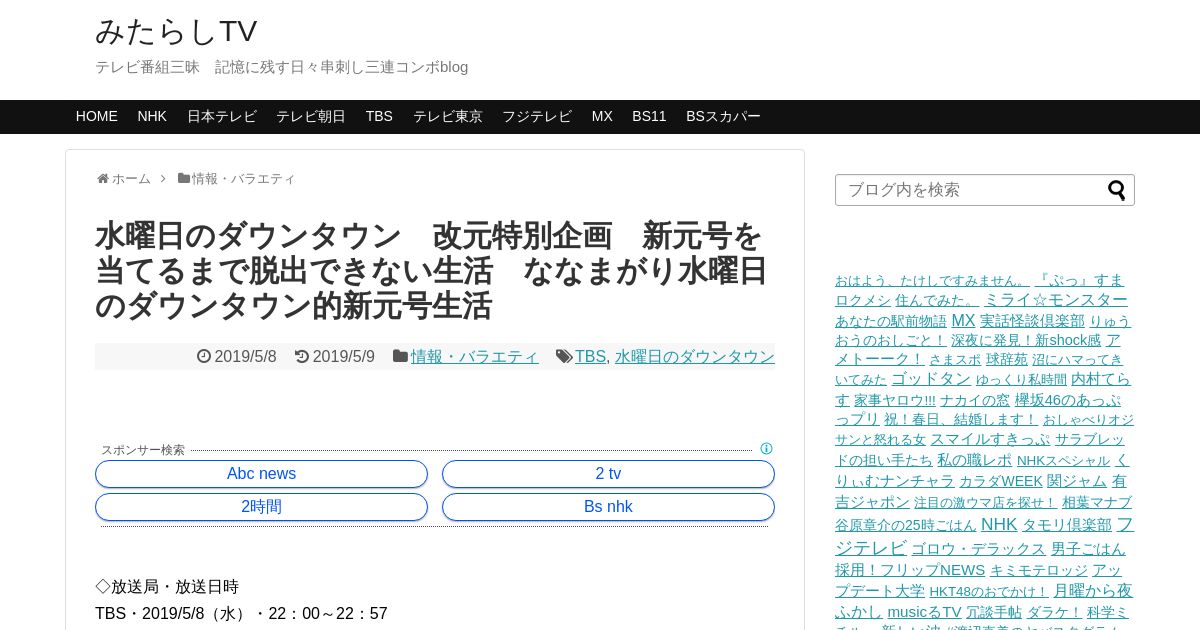Image resolution: width=1200 pixels, height=630 pixels.
Task: Click the clock icon next to 2019/5/8
Action: pyautogui.click(x=204, y=356)
